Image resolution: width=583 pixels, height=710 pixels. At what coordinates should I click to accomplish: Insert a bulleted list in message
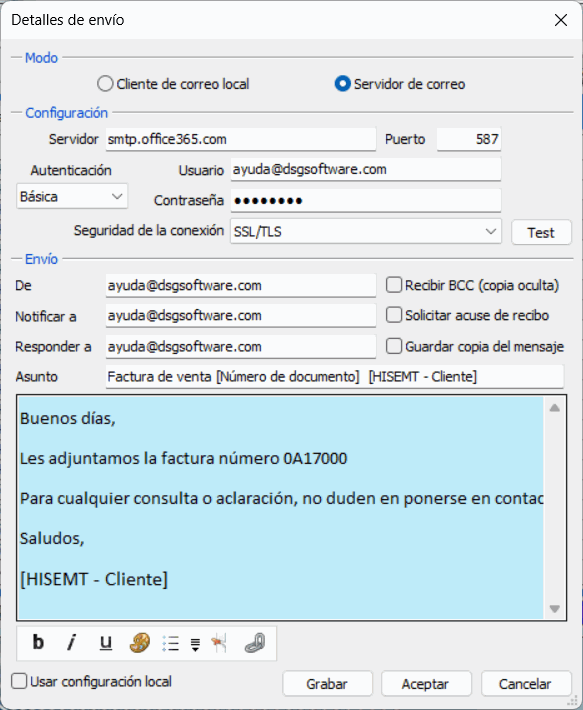click(x=171, y=643)
